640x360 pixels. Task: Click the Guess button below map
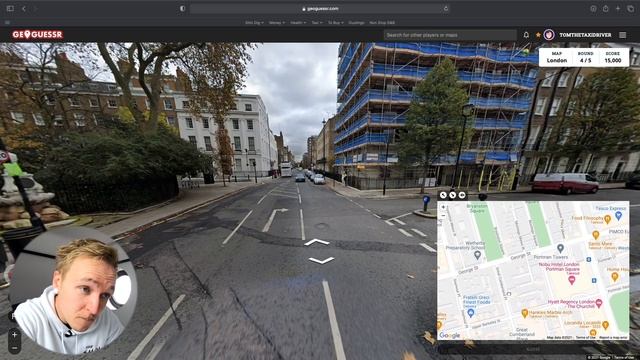click(533, 349)
